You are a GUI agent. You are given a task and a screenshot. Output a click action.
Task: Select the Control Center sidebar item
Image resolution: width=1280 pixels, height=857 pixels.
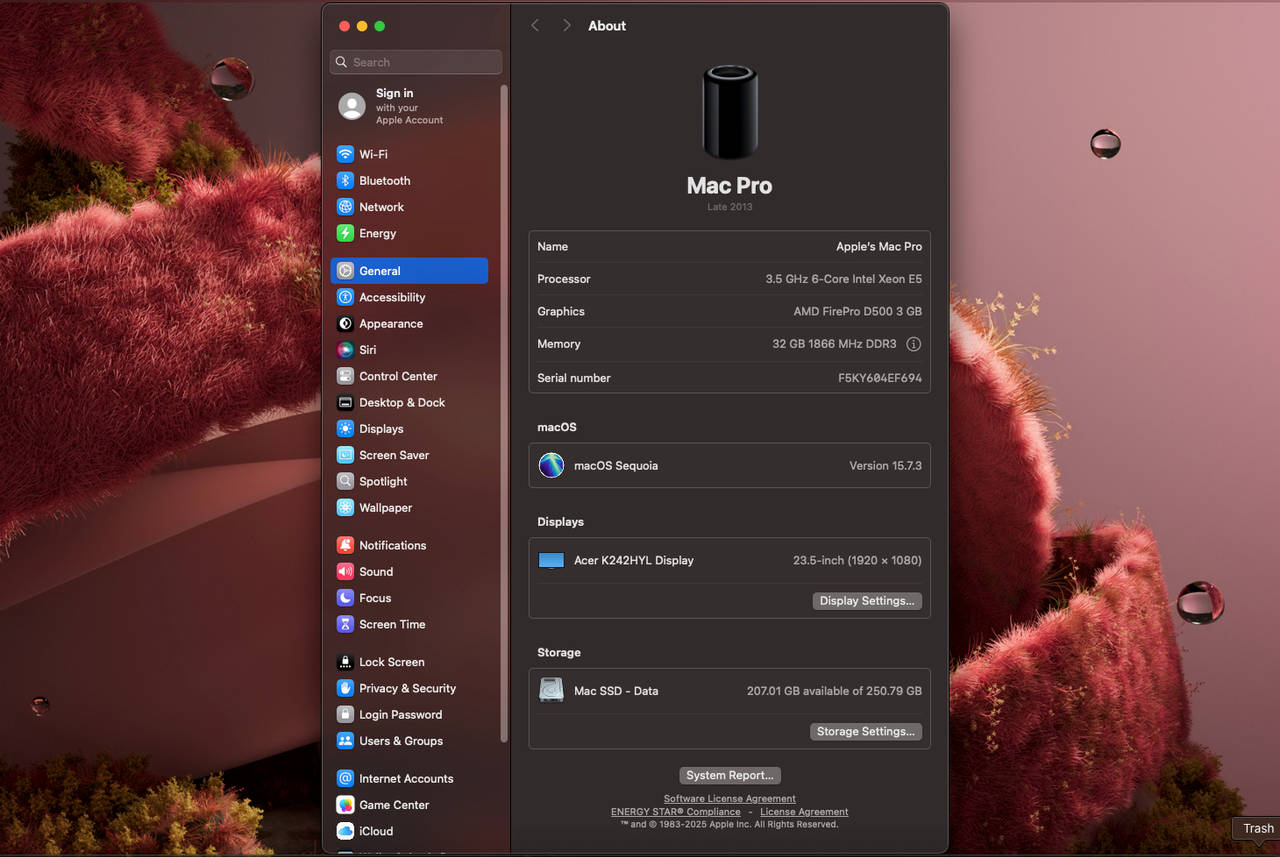398,376
